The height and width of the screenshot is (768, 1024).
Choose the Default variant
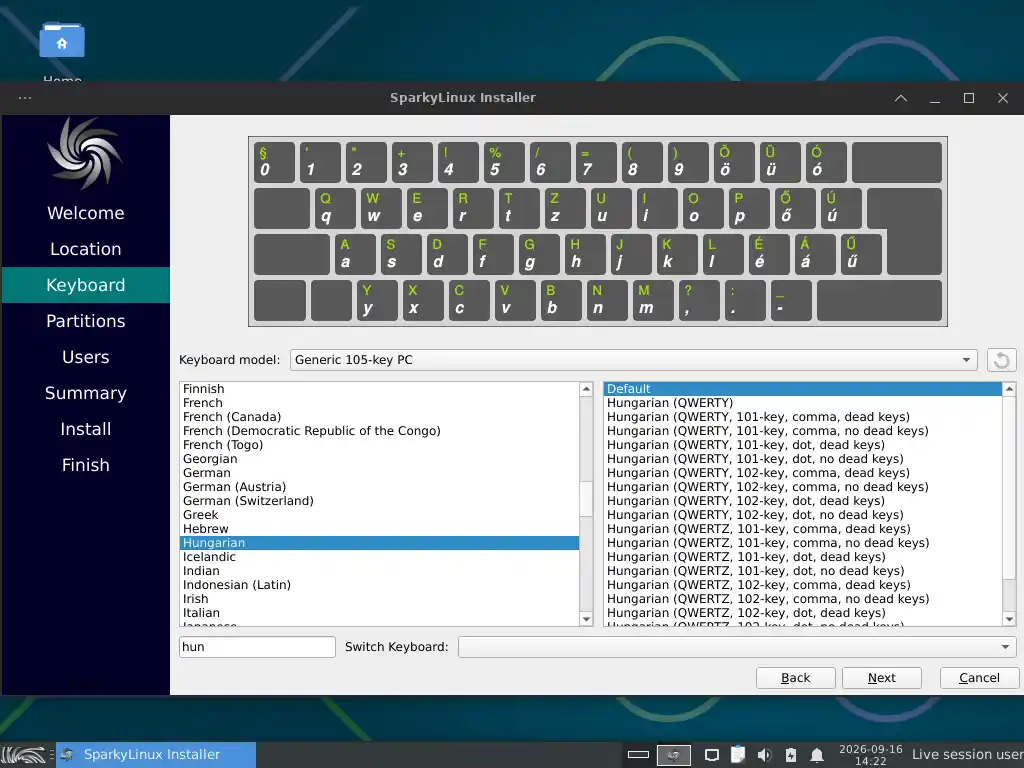click(x=803, y=389)
